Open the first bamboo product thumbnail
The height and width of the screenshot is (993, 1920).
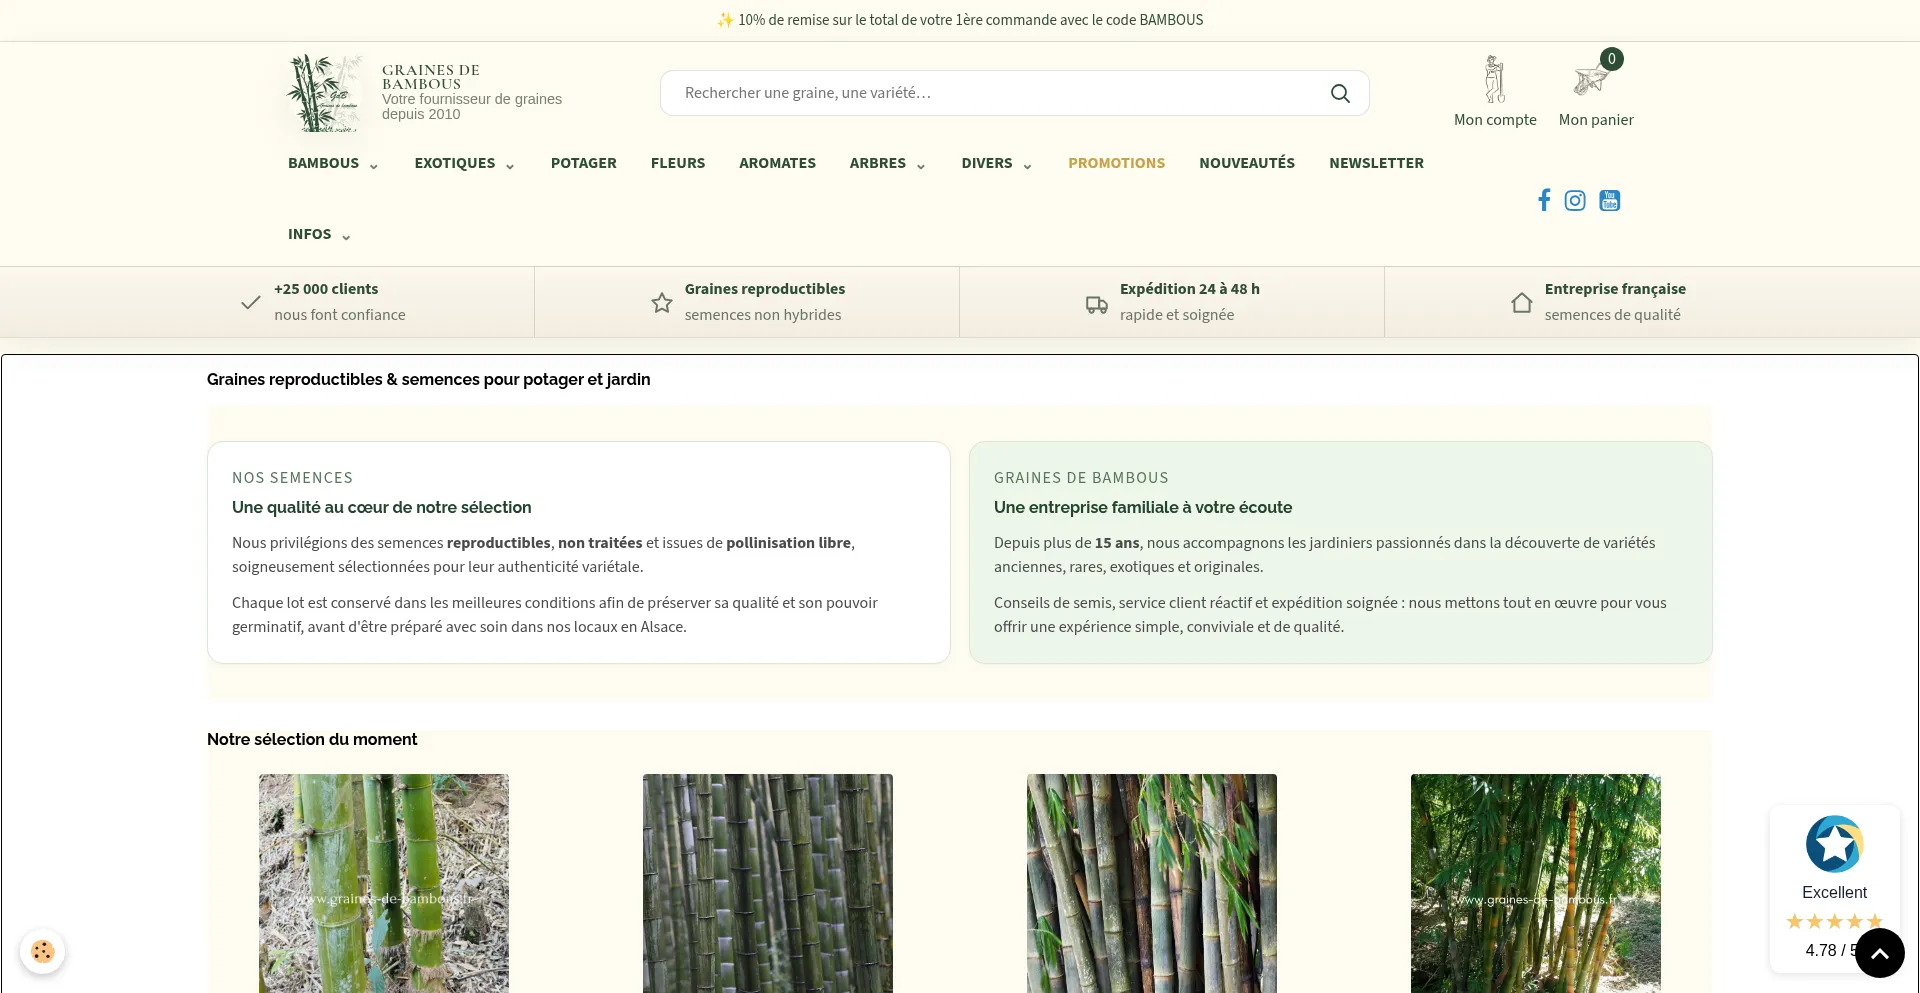(x=384, y=883)
